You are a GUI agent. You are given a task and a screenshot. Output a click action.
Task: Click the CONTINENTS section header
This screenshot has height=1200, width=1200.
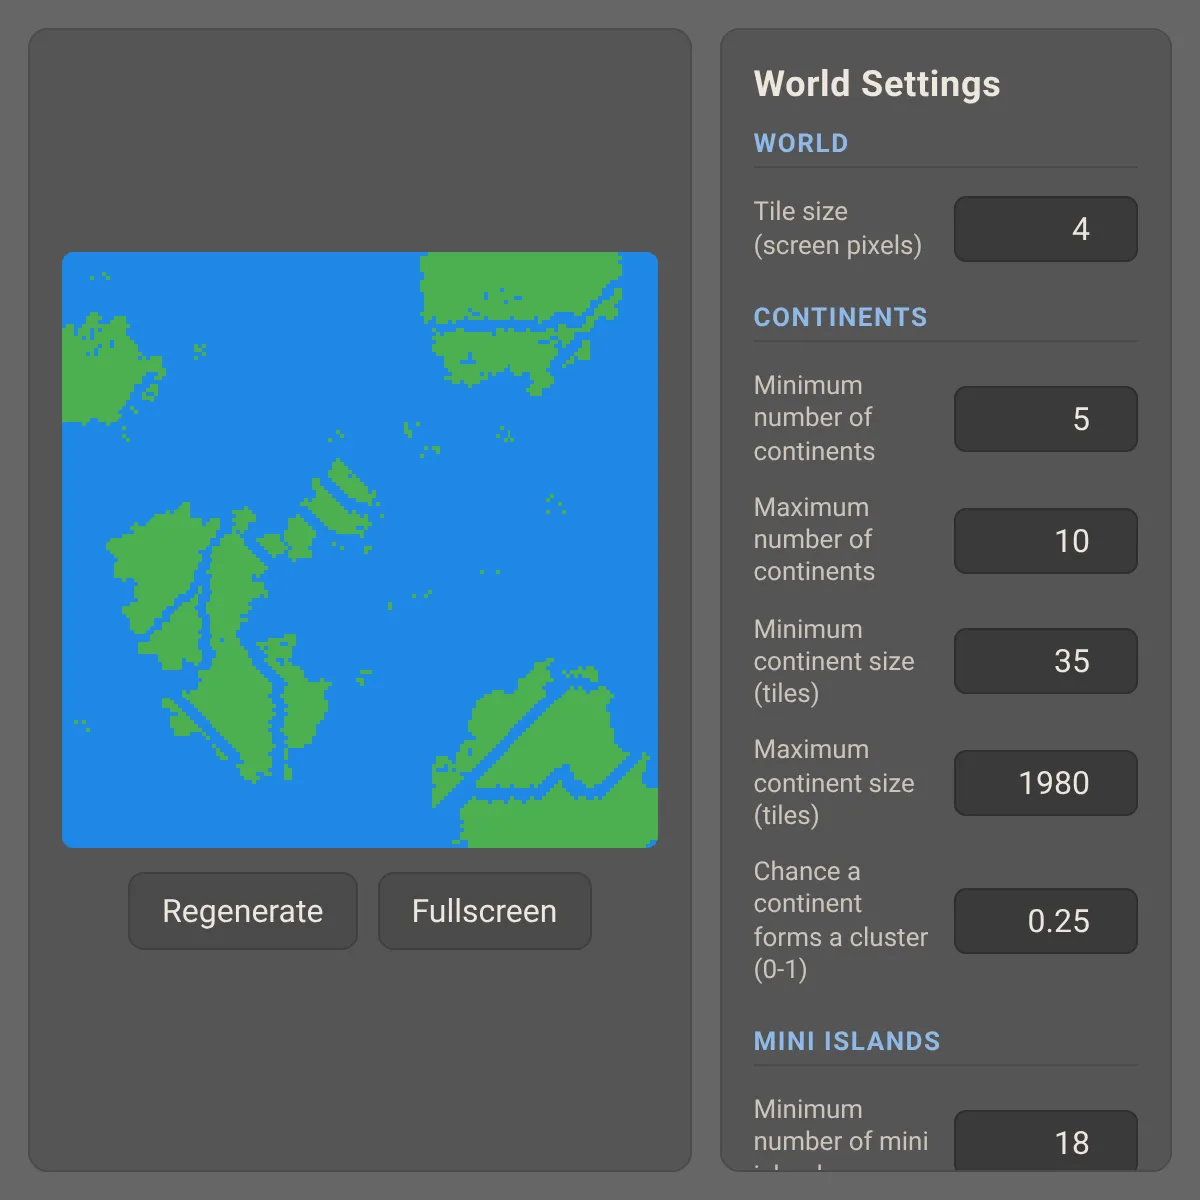coord(841,317)
